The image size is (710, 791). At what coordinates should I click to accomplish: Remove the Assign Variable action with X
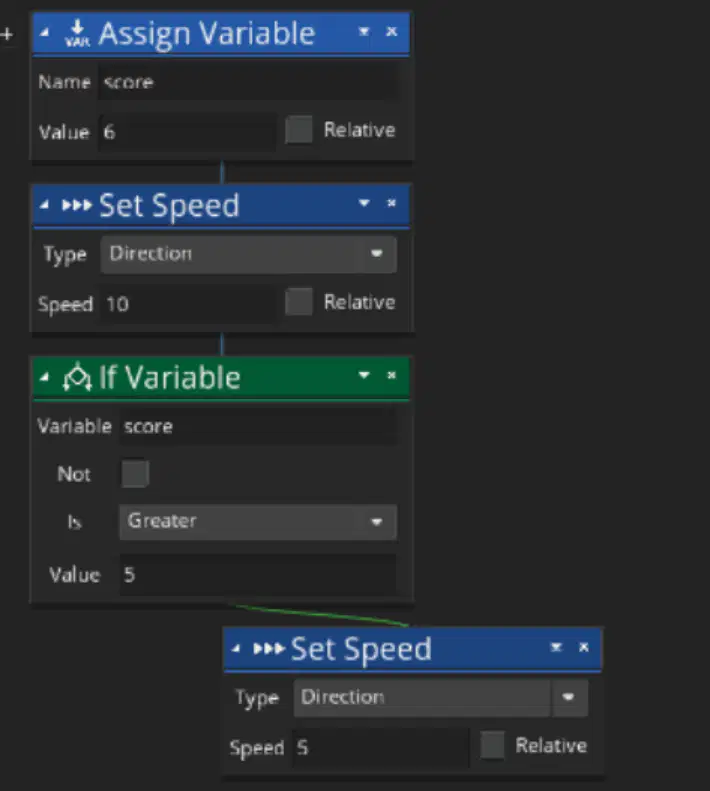392,32
